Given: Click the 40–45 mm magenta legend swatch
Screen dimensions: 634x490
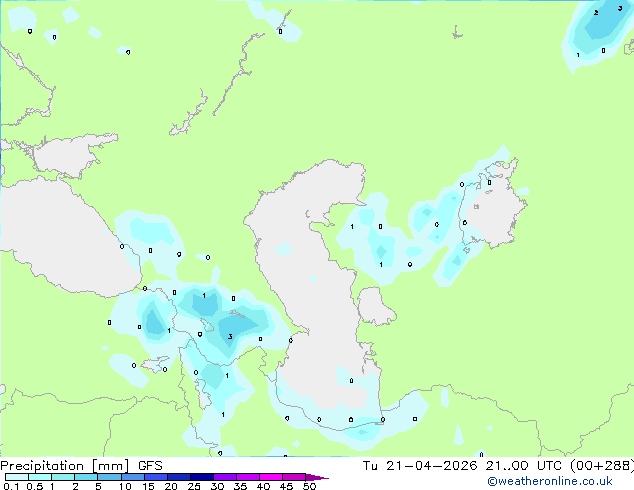Looking at the screenshot, I should pos(271,477).
